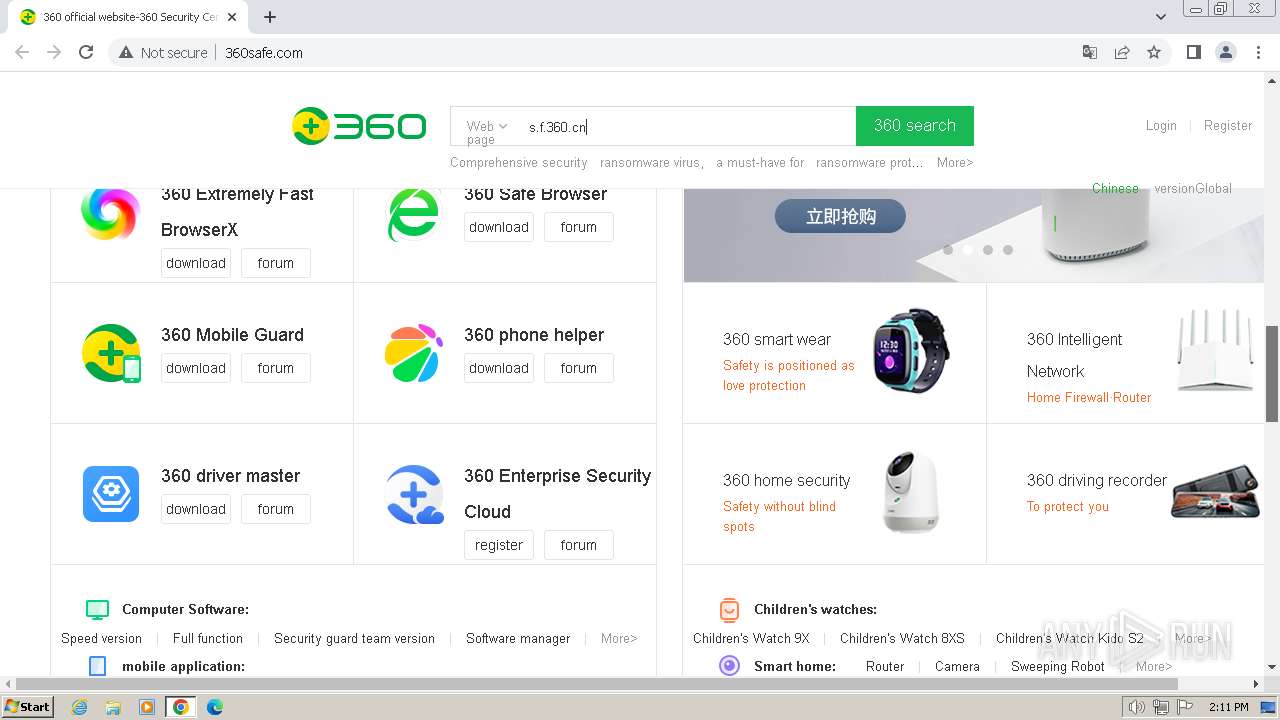
Task: Open the tab search chevron in title bar
Action: [x=1160, y=17]
